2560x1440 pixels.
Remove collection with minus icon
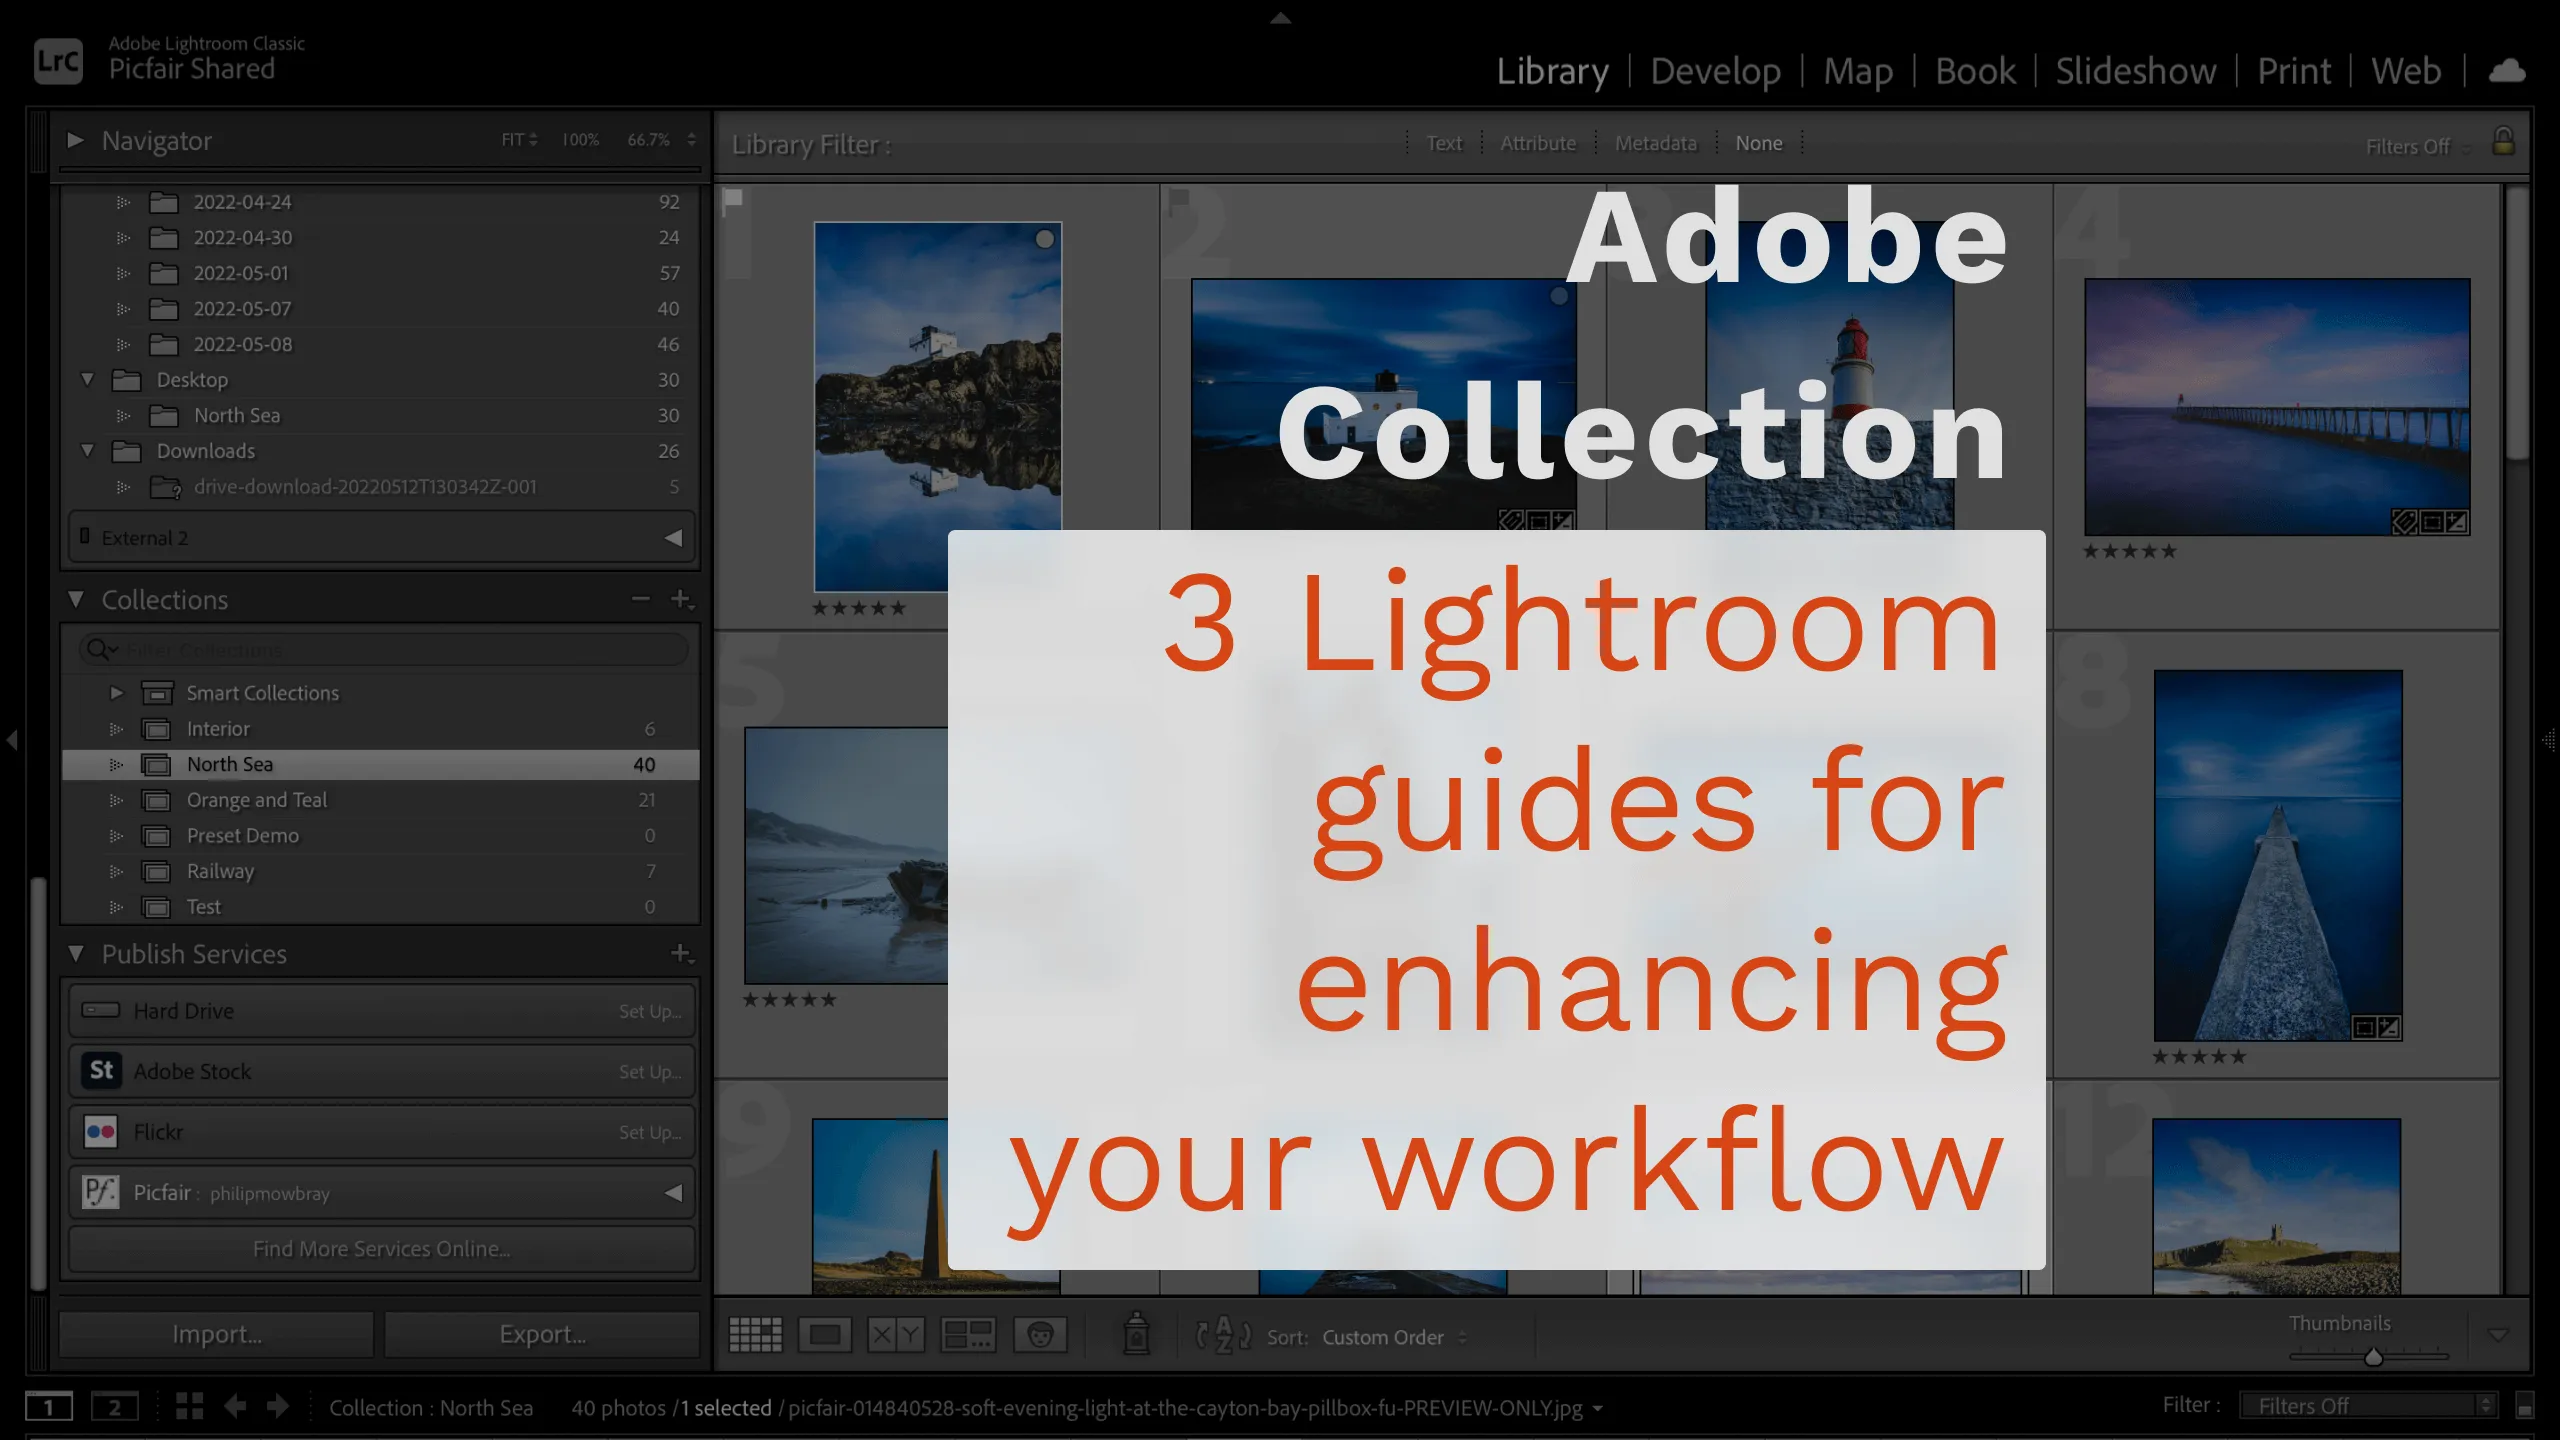pos(641,599)
